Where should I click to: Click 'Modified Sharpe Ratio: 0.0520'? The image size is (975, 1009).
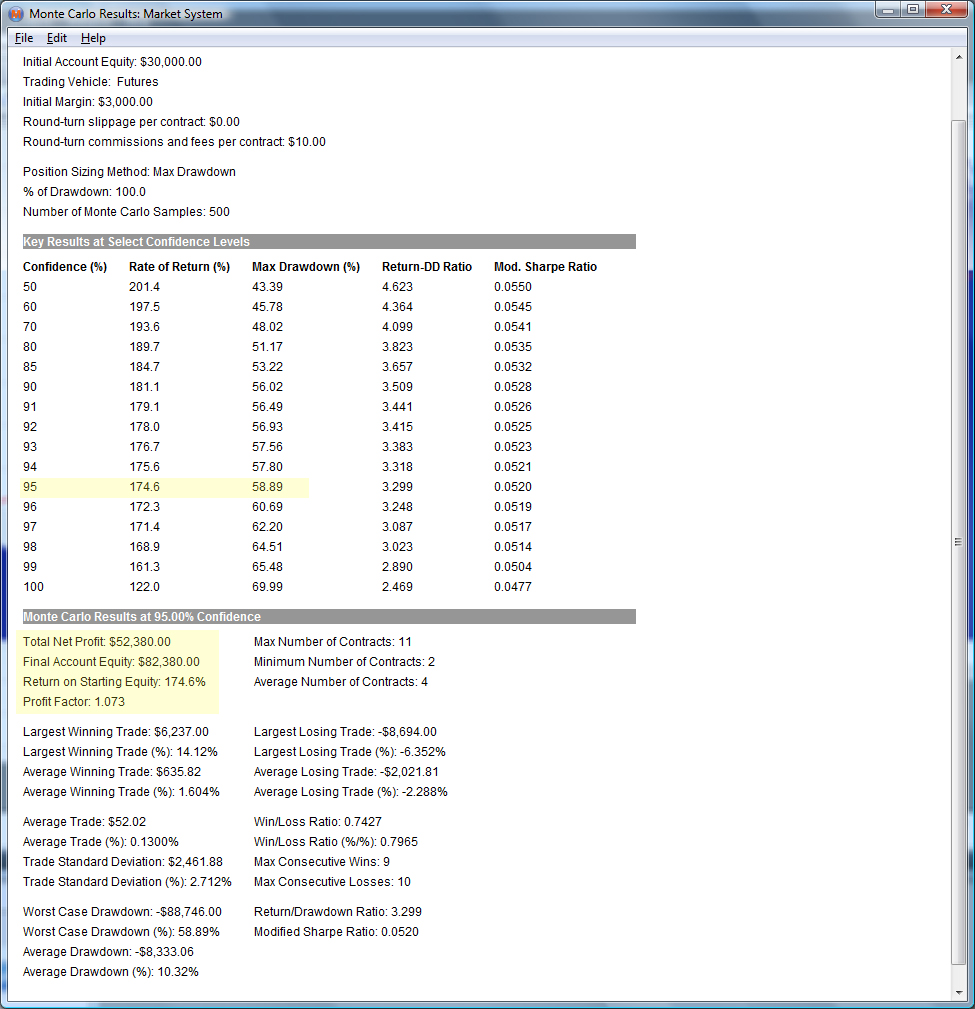(336, 932)
